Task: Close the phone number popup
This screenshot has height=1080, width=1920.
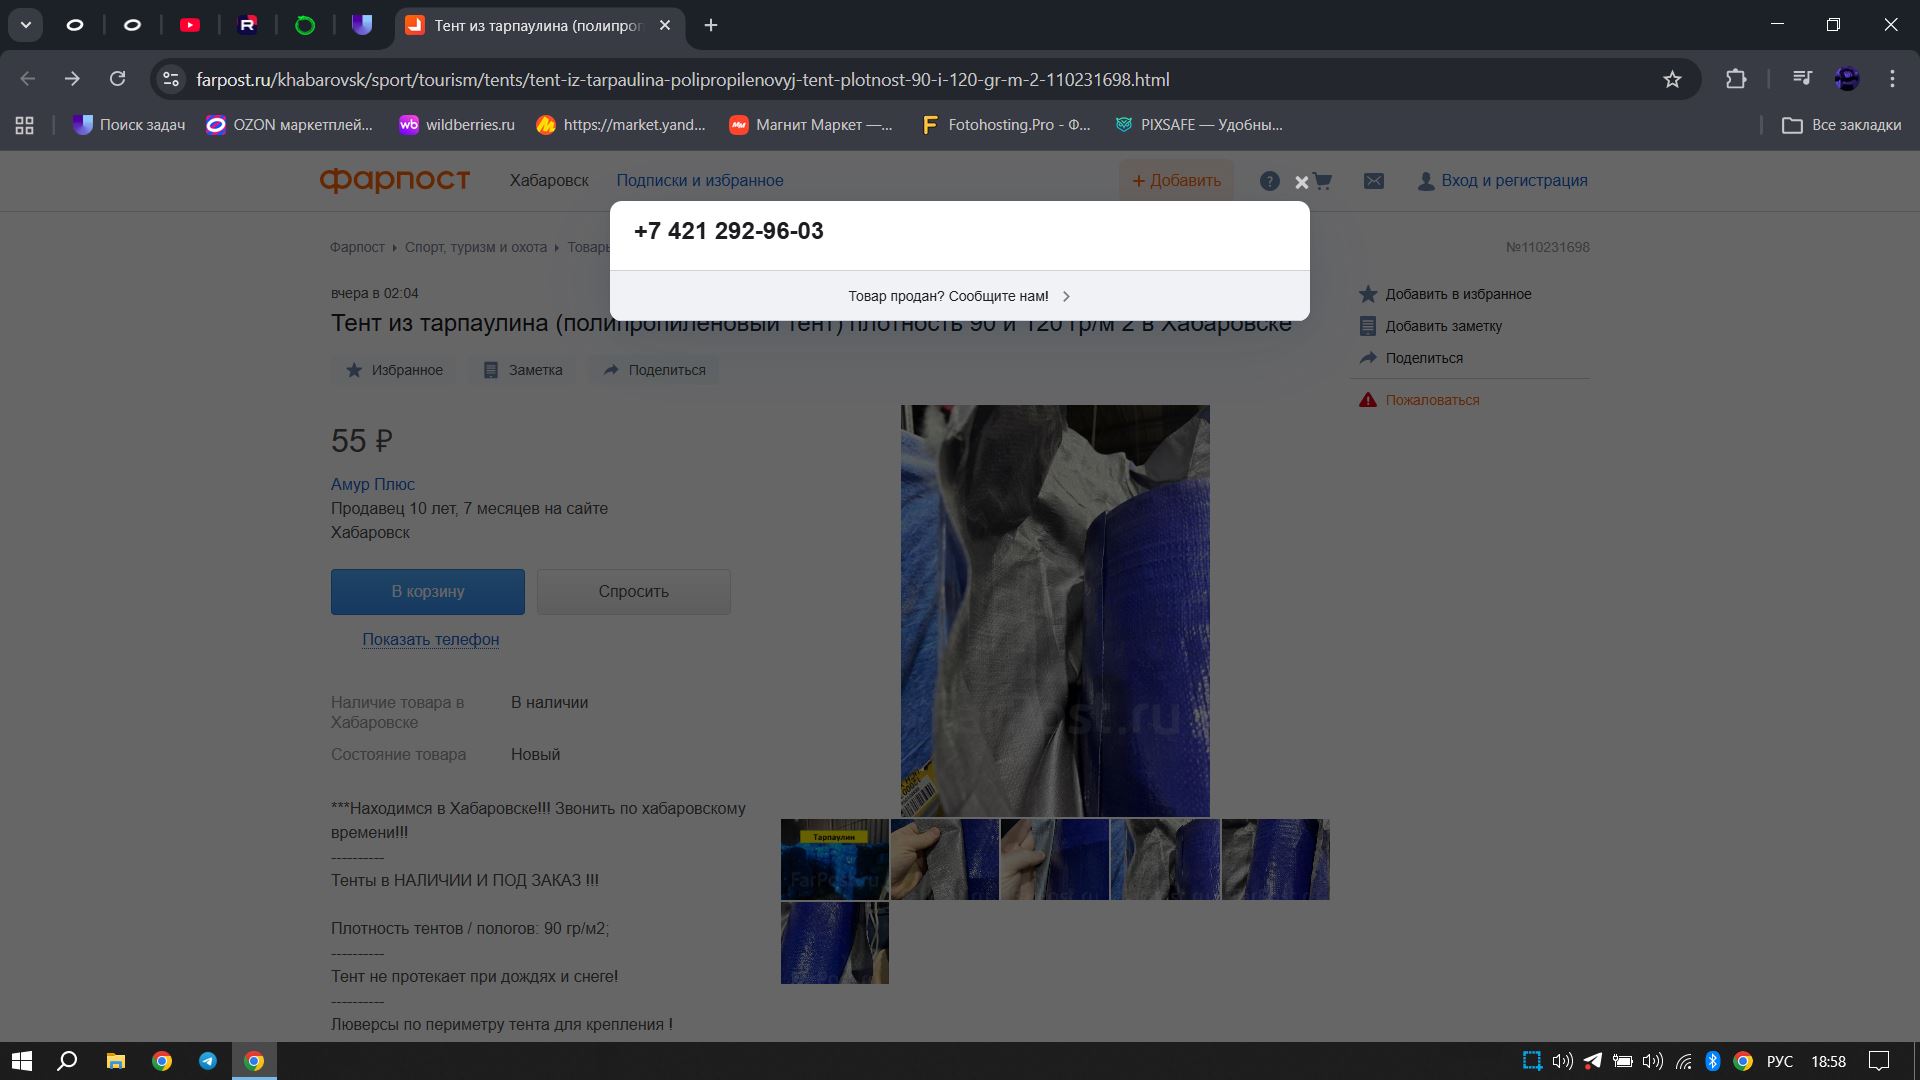Action: pos(1301,183)
